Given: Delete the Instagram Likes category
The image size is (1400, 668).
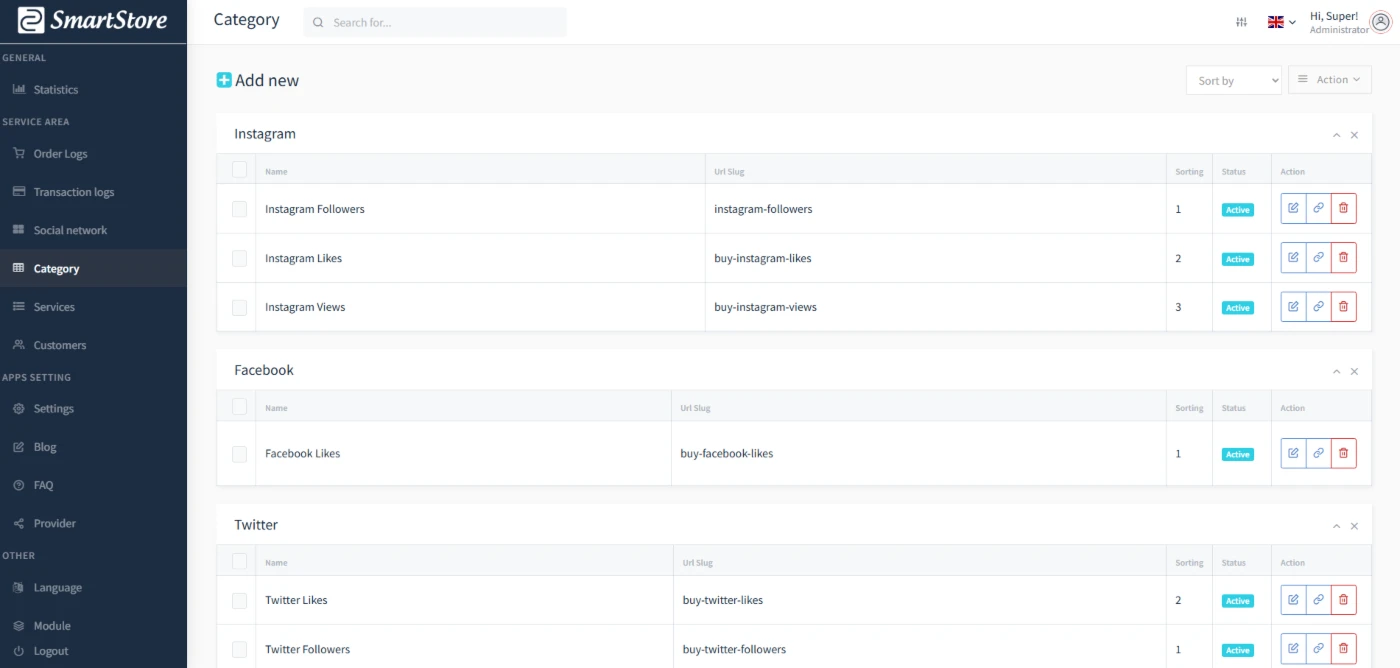Looking at the screenshot, I should tap(1344, 258).
